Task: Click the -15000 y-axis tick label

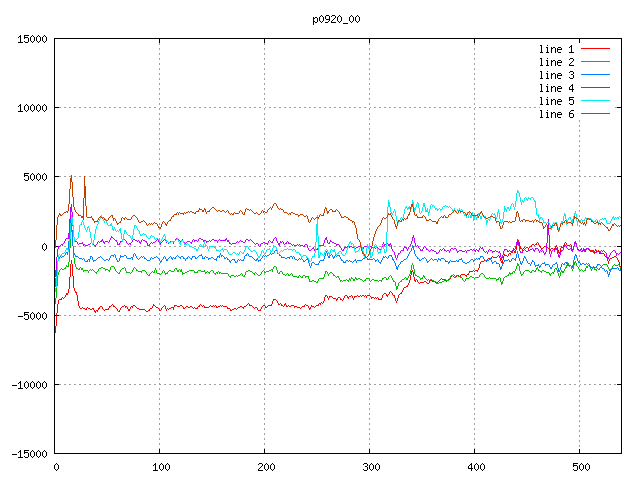Action: 28,454
